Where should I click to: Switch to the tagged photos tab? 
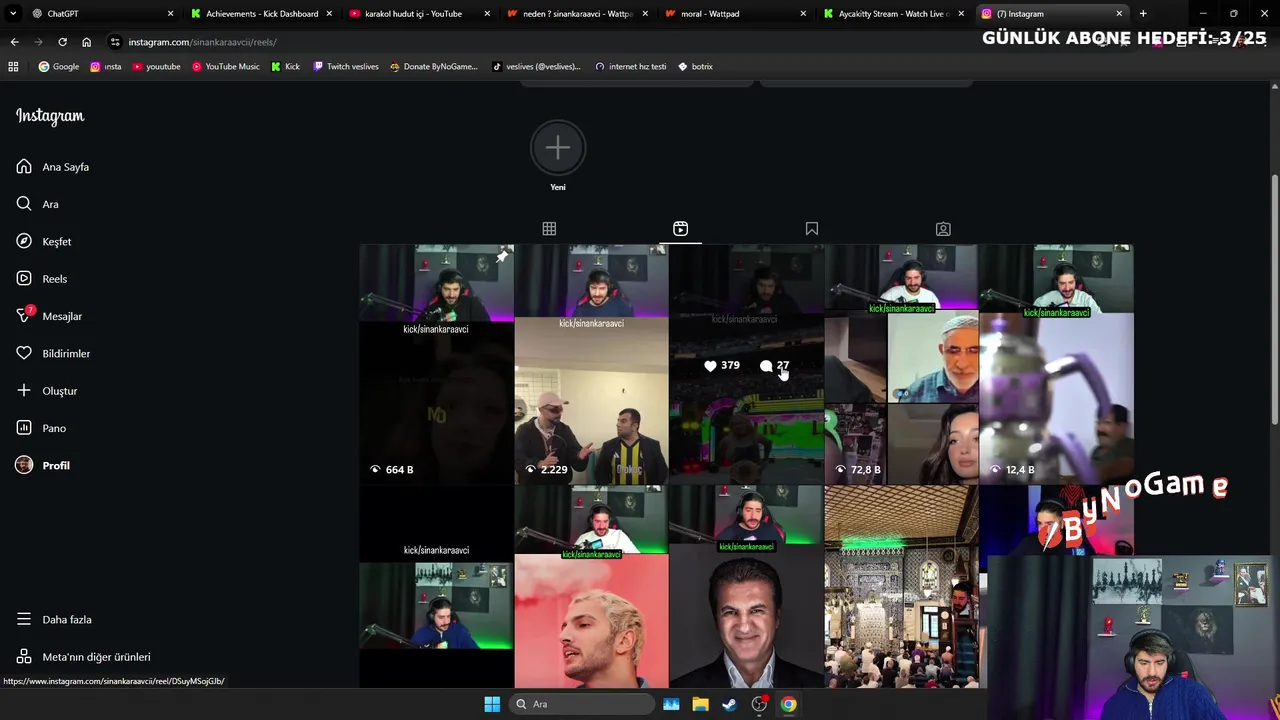tap(943, 229)
